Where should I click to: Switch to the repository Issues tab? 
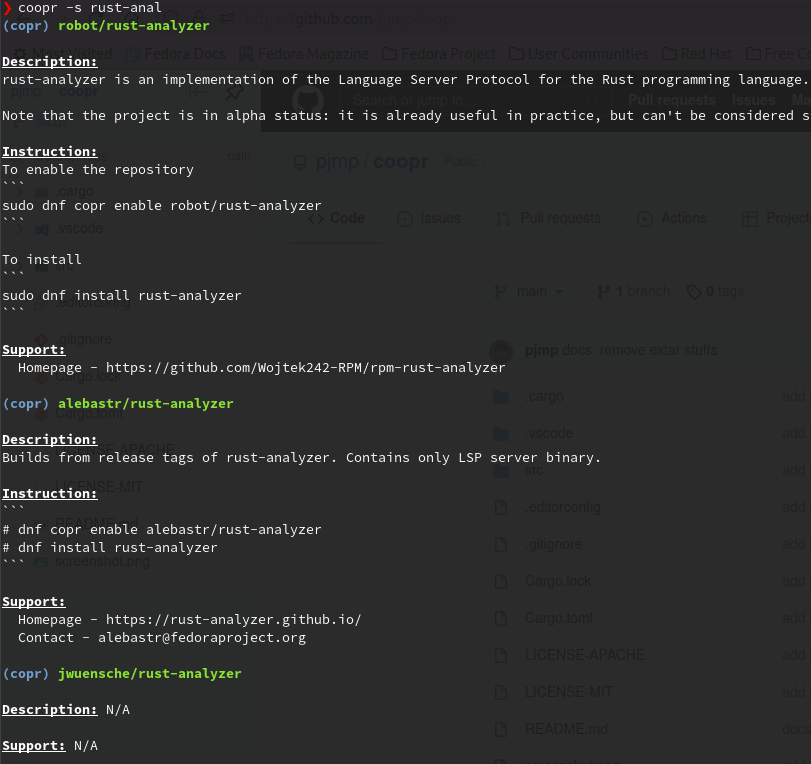429,218
